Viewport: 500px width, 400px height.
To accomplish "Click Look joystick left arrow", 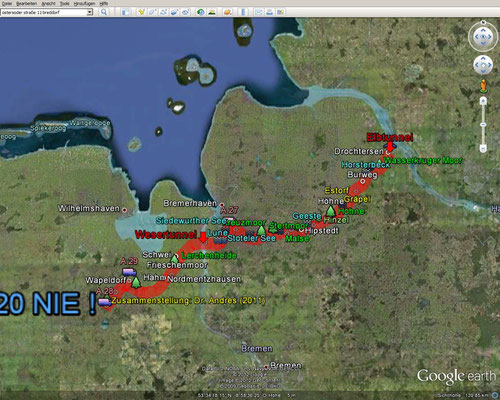I will tap(476, 37).
